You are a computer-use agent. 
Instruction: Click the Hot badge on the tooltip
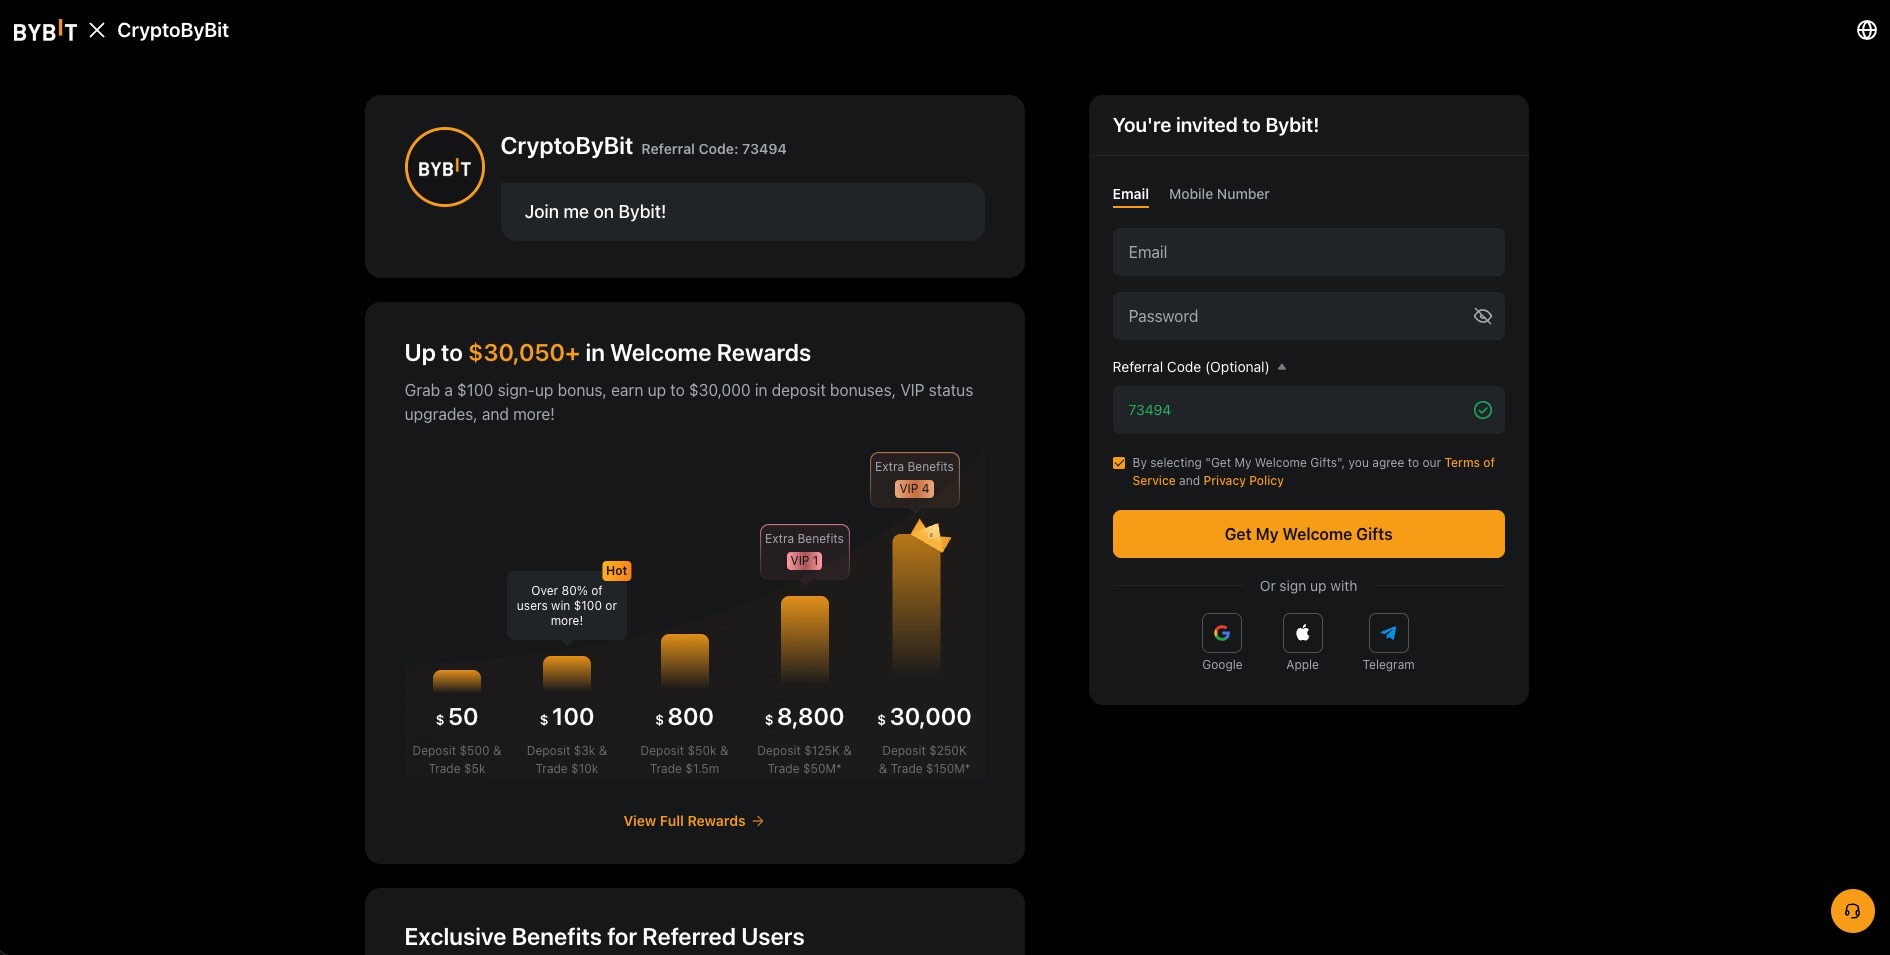click(616, 571)
